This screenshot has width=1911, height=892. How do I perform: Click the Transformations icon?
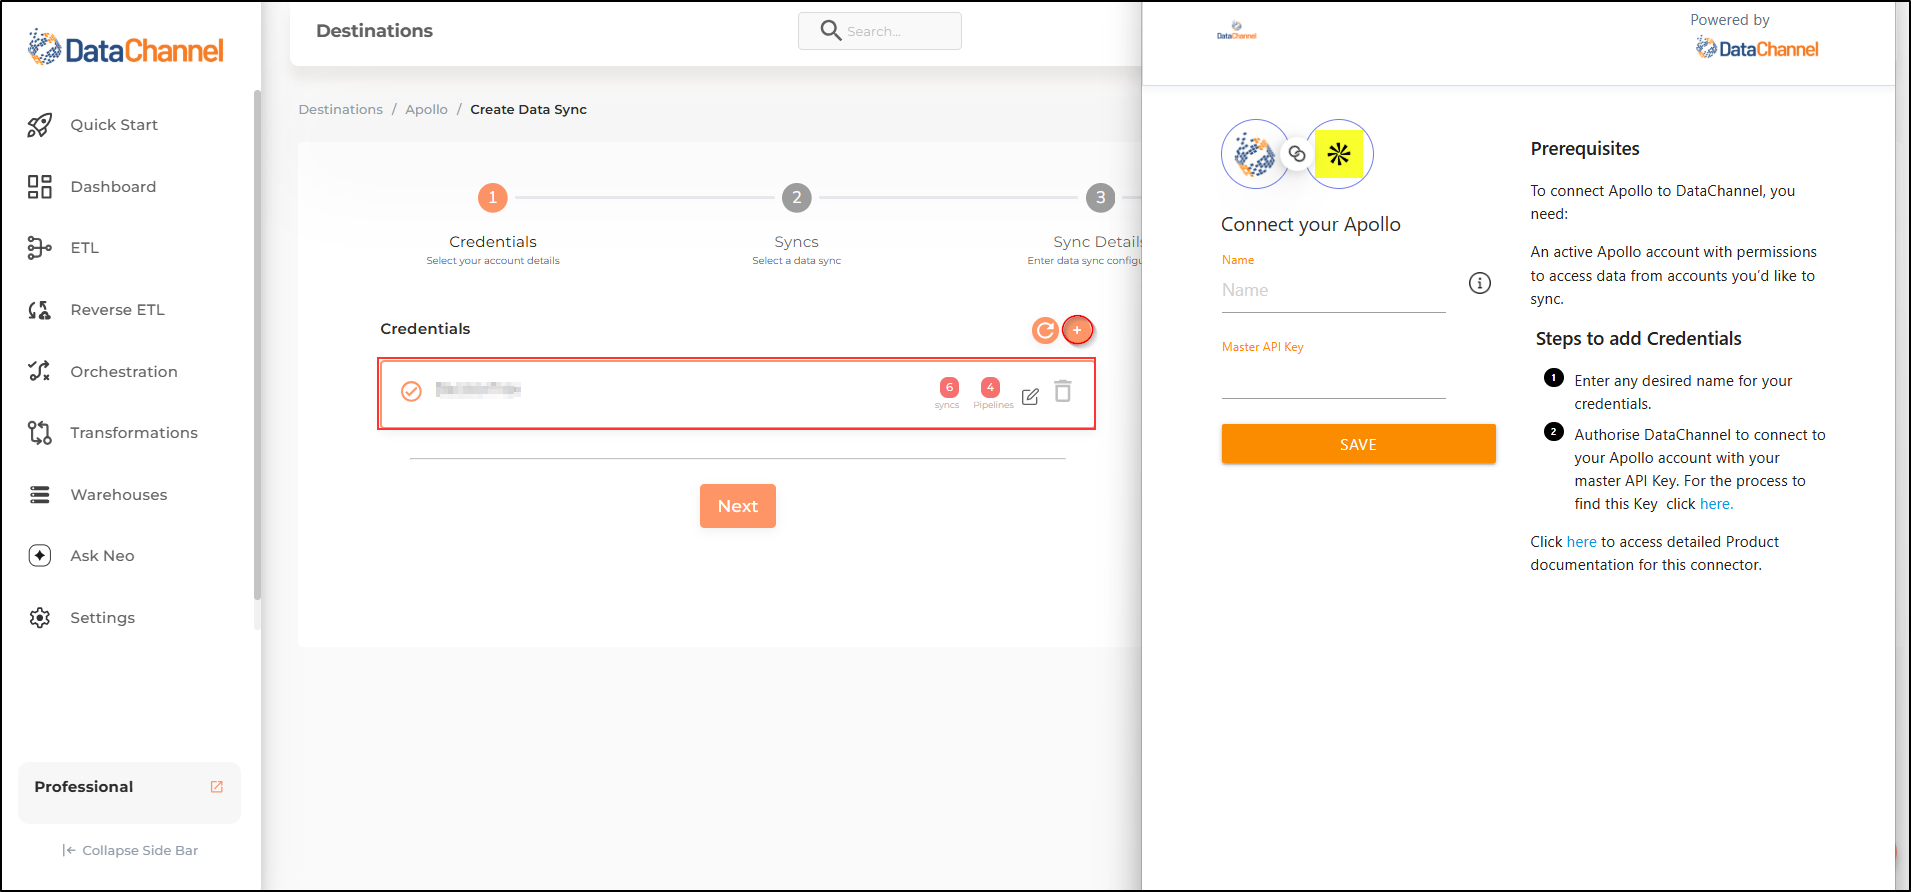[x=39, y=433]
